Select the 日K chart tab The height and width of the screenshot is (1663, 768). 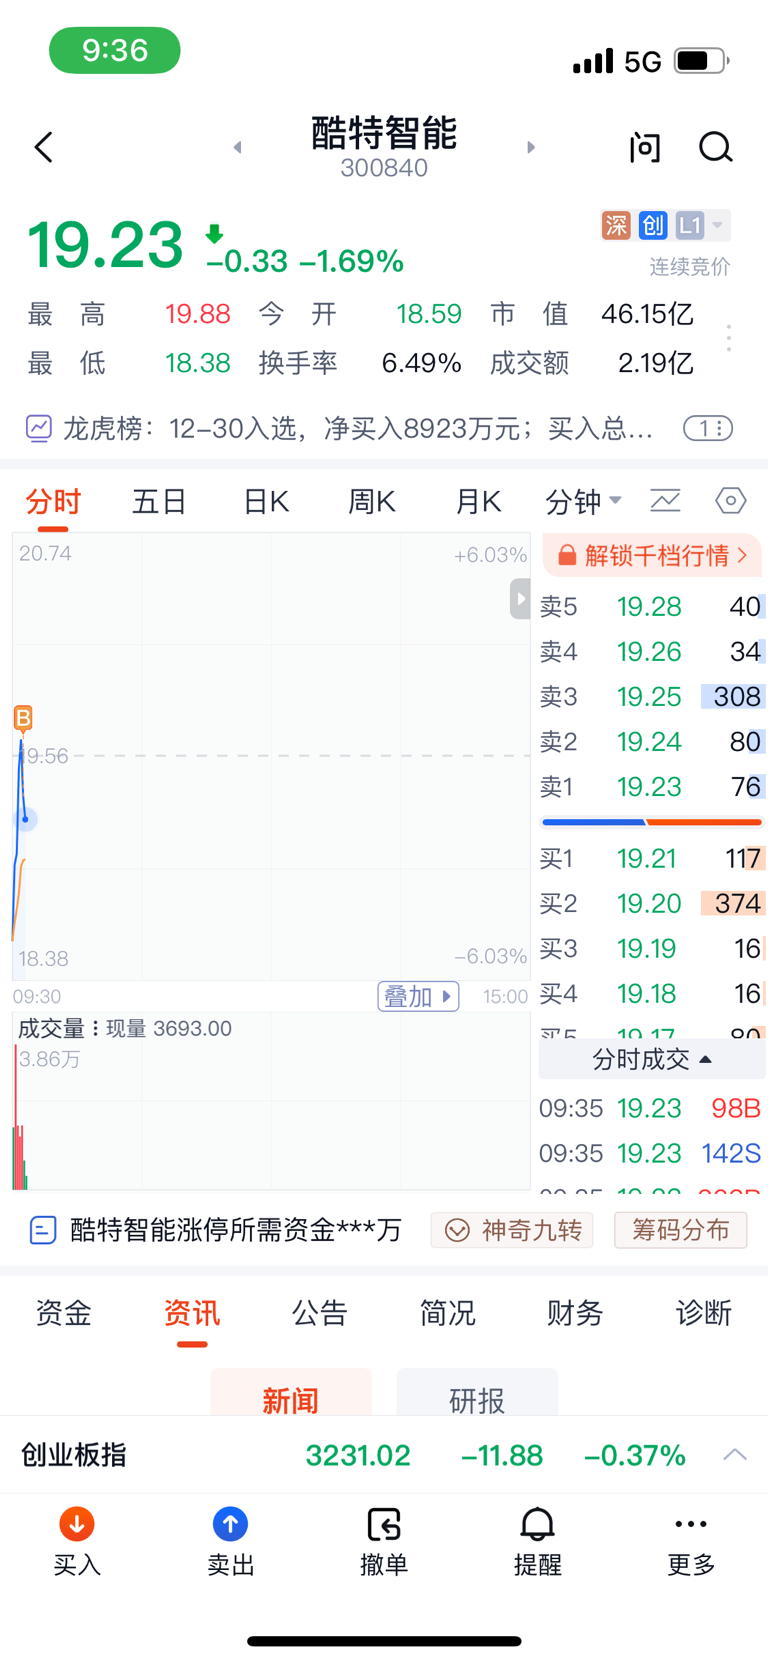coord(266,501)
